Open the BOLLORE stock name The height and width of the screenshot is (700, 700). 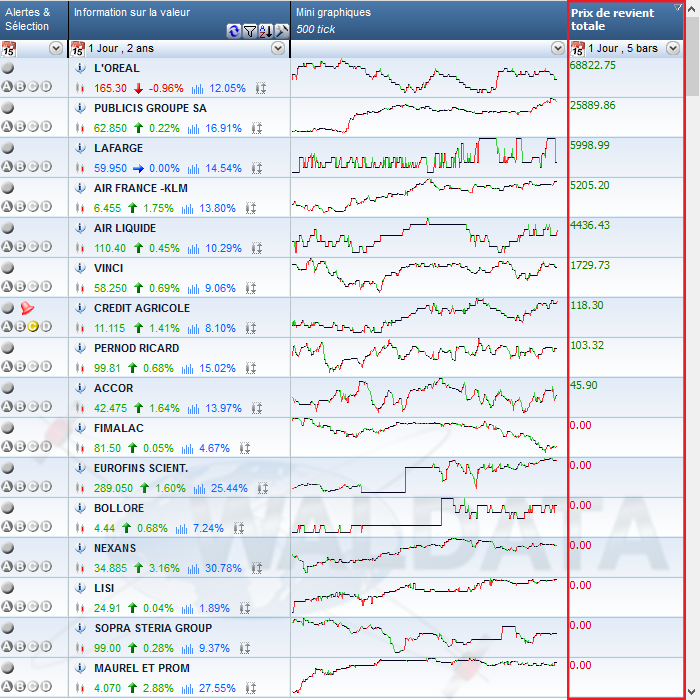tap(119, 508)
